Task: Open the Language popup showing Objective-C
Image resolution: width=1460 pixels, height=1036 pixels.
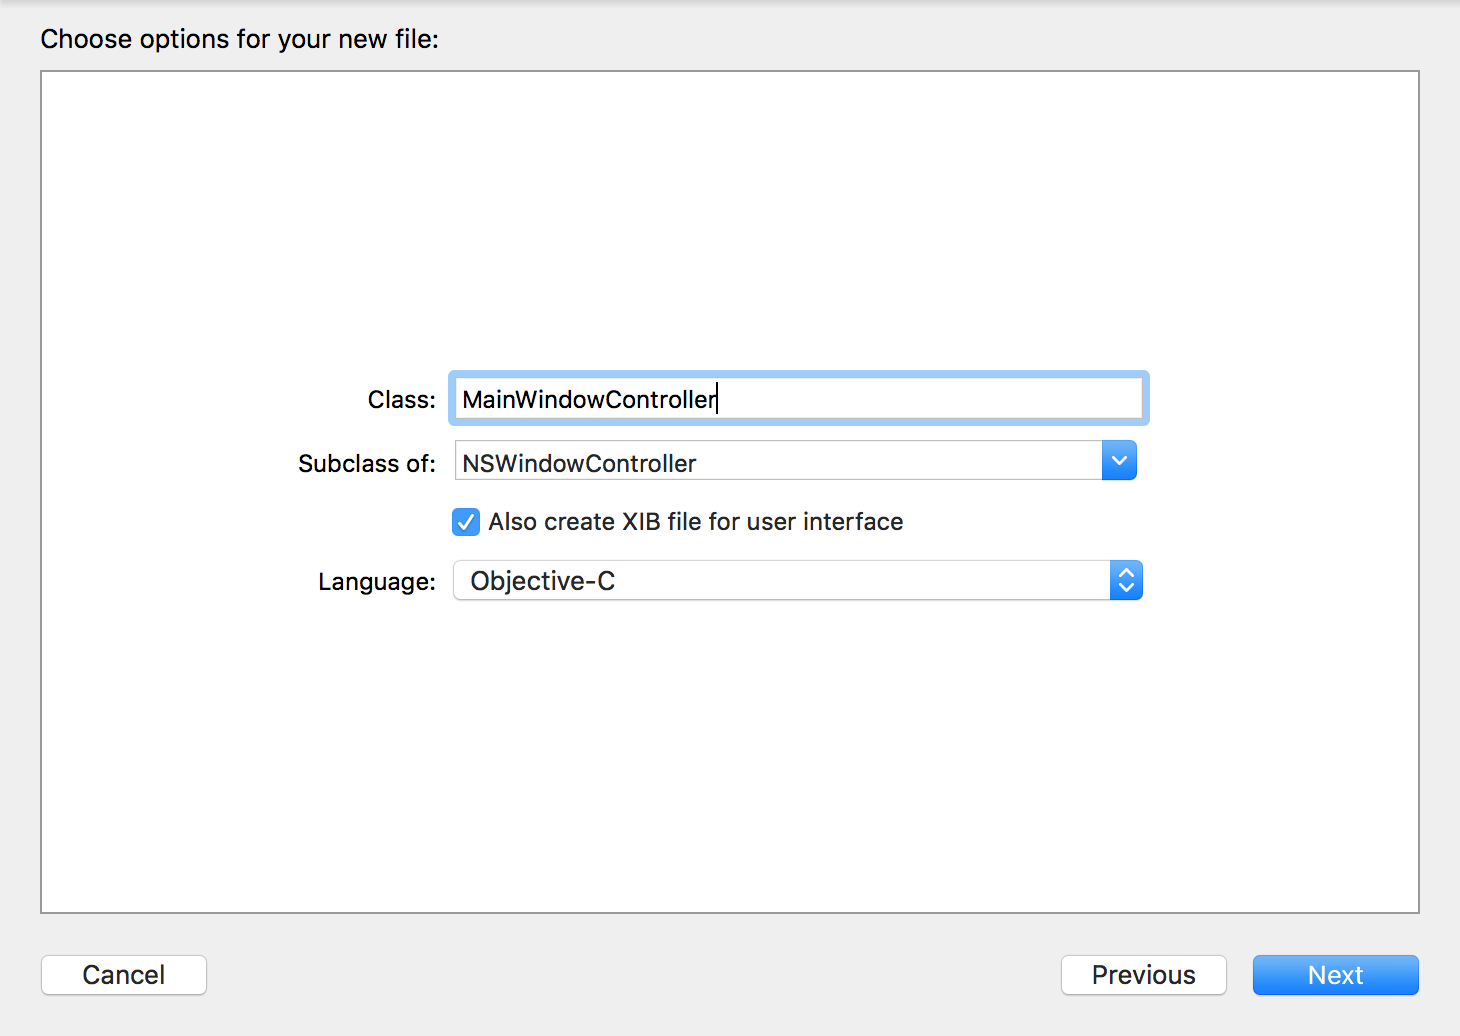Action: 798,581
